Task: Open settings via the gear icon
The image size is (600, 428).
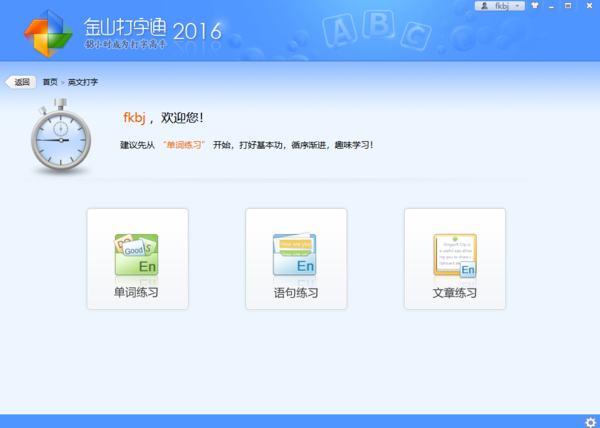Action: coord(590,421)
